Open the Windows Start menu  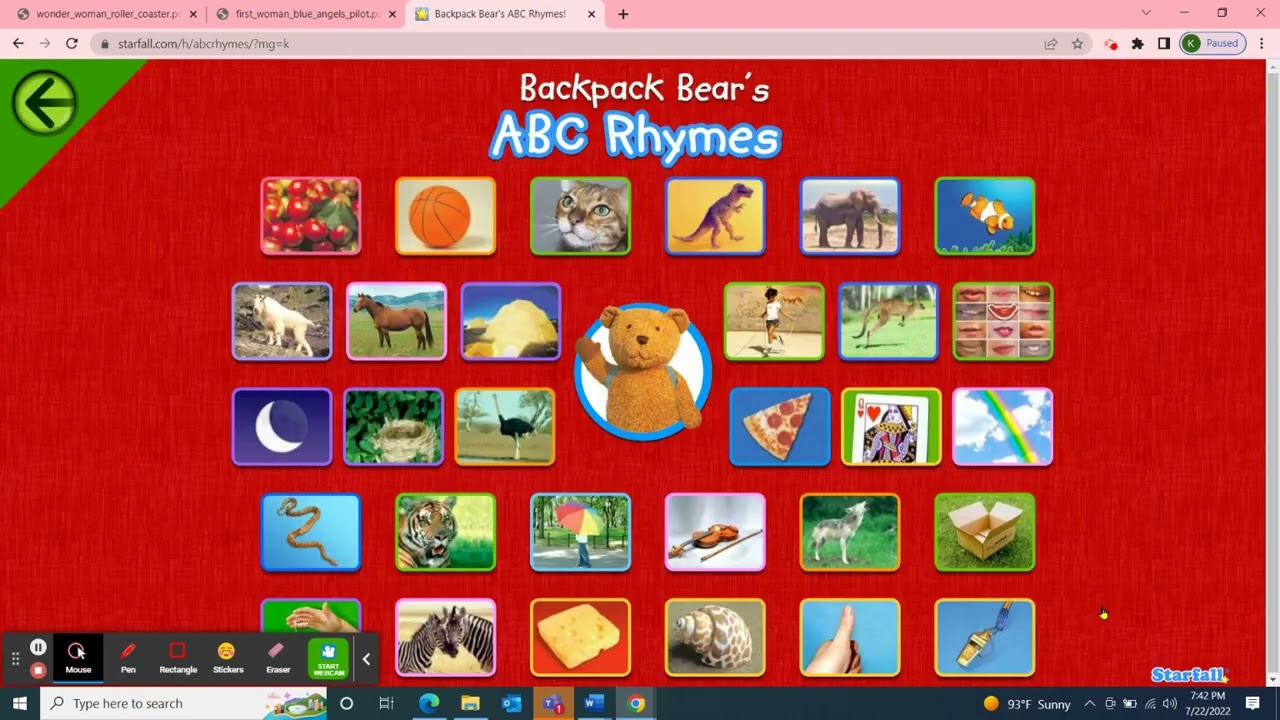[x=20, y=703]
